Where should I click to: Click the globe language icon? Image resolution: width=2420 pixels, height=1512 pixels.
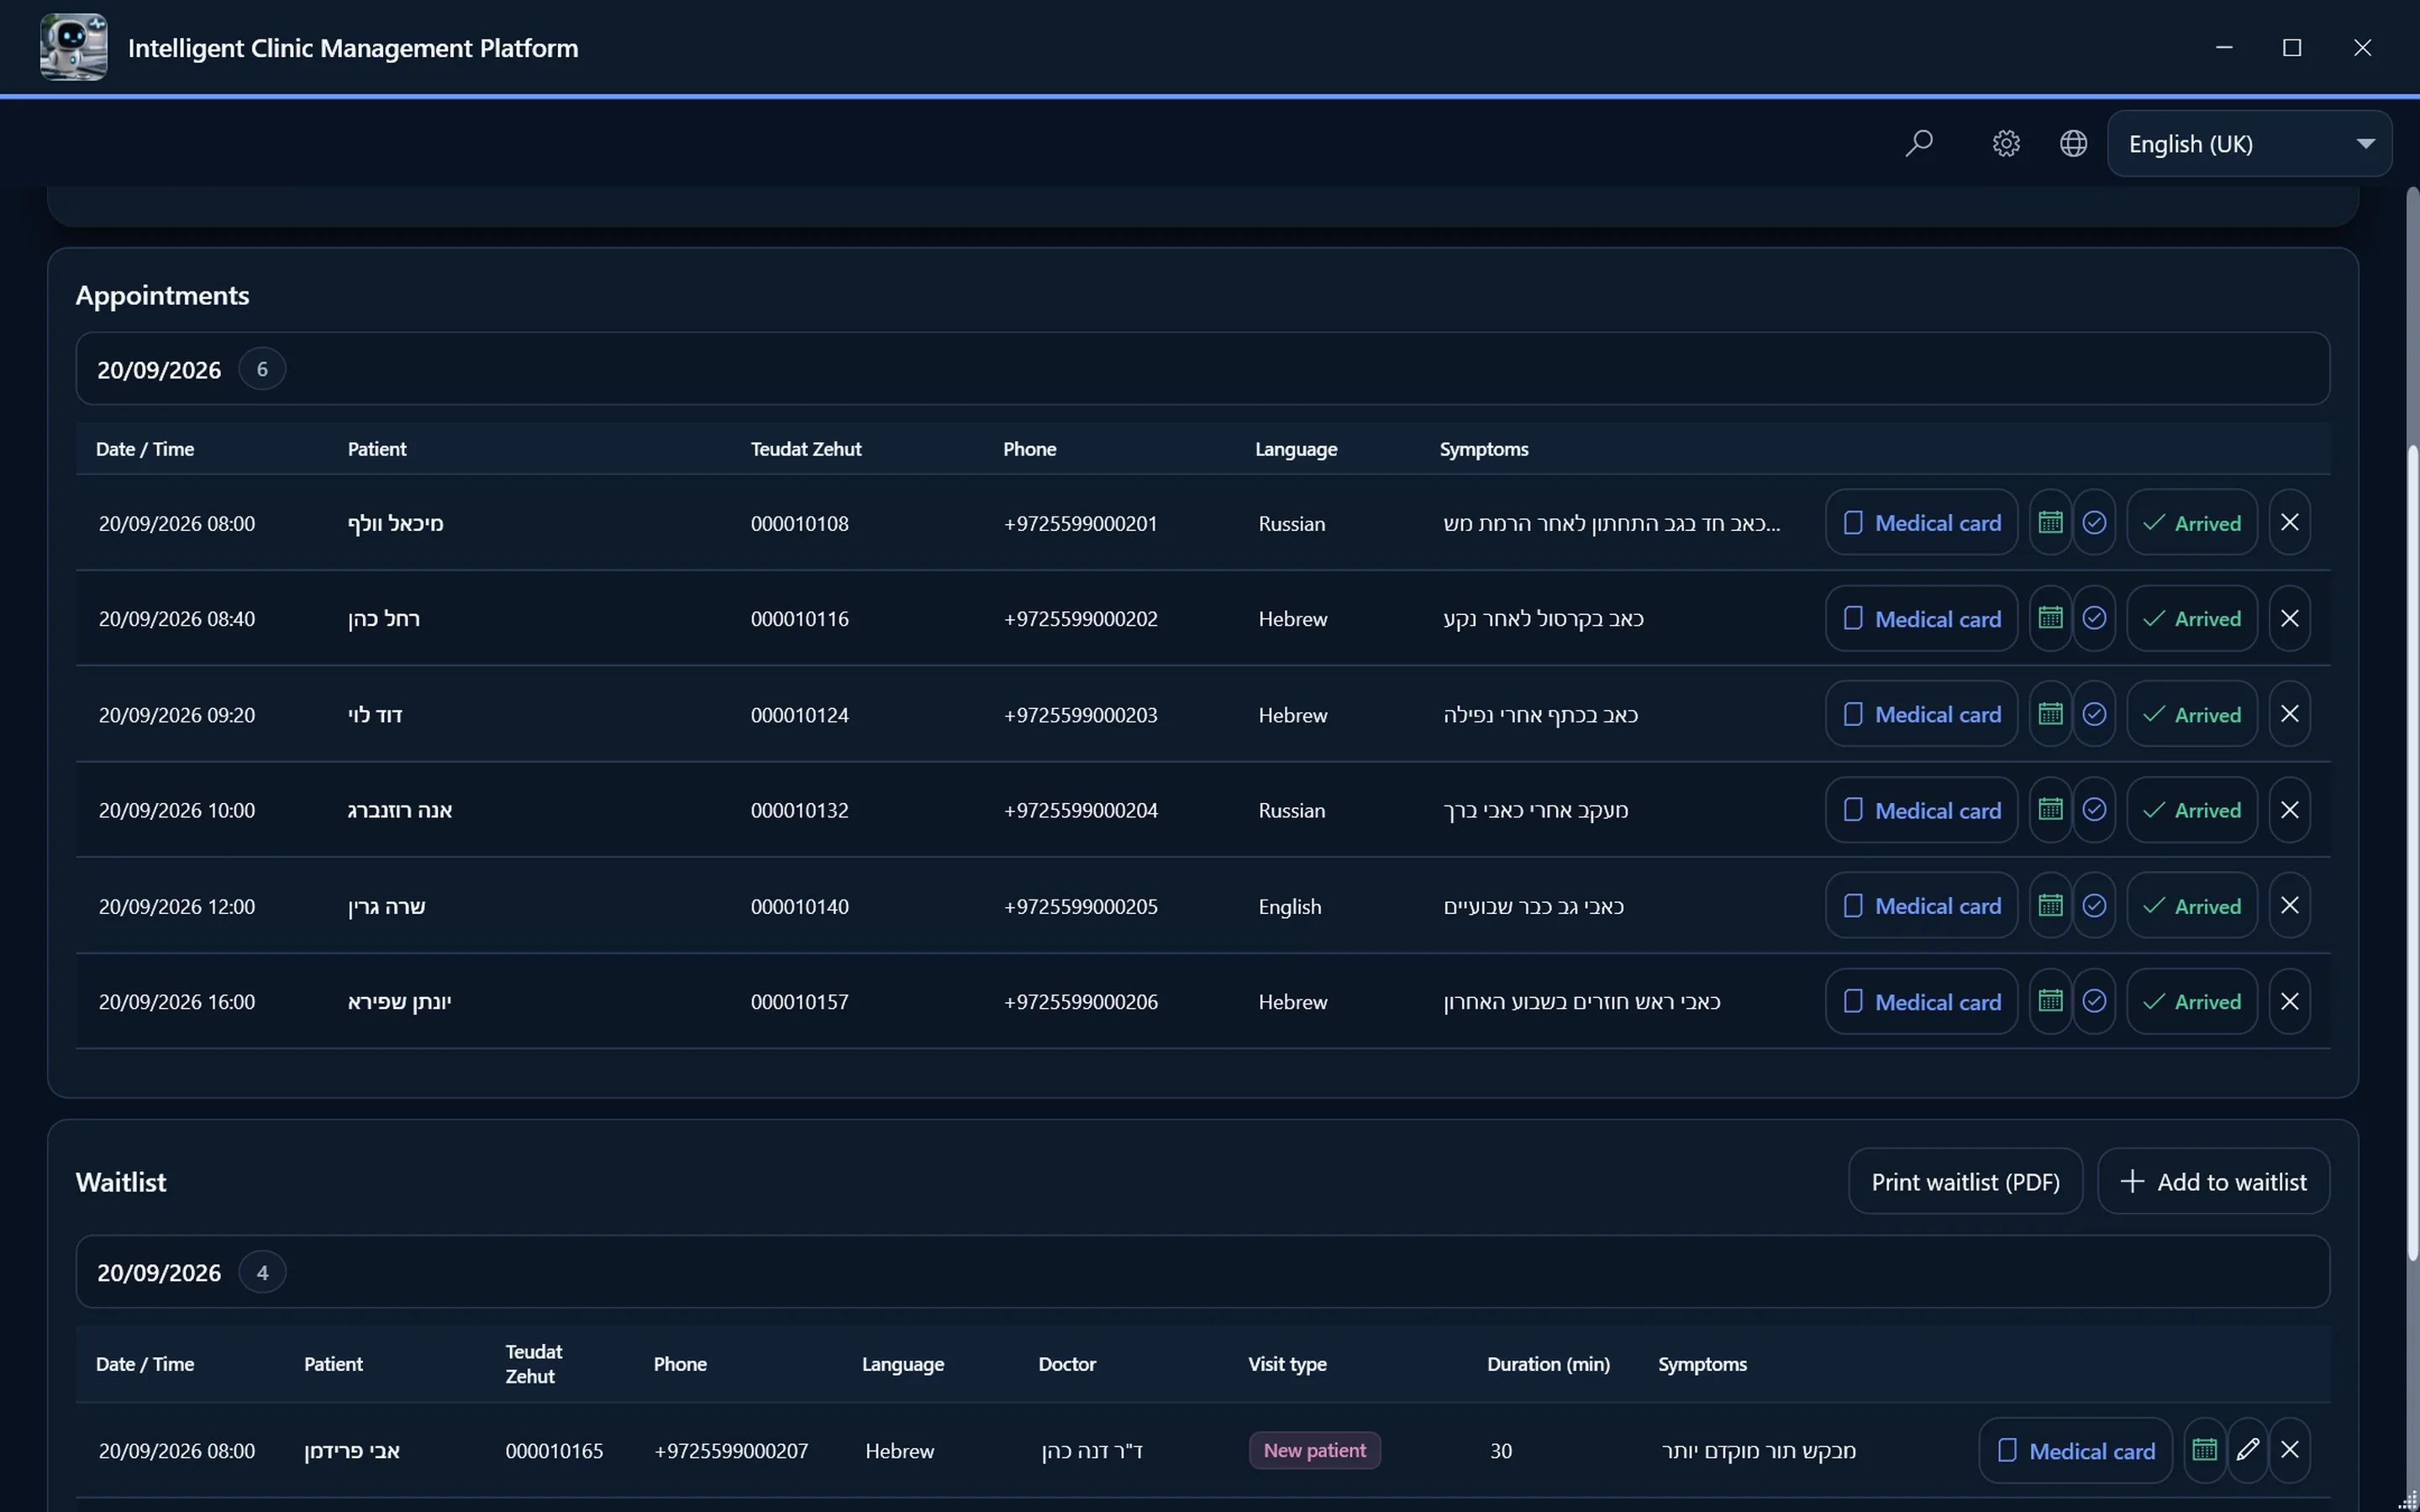[x=2073, y=144]
